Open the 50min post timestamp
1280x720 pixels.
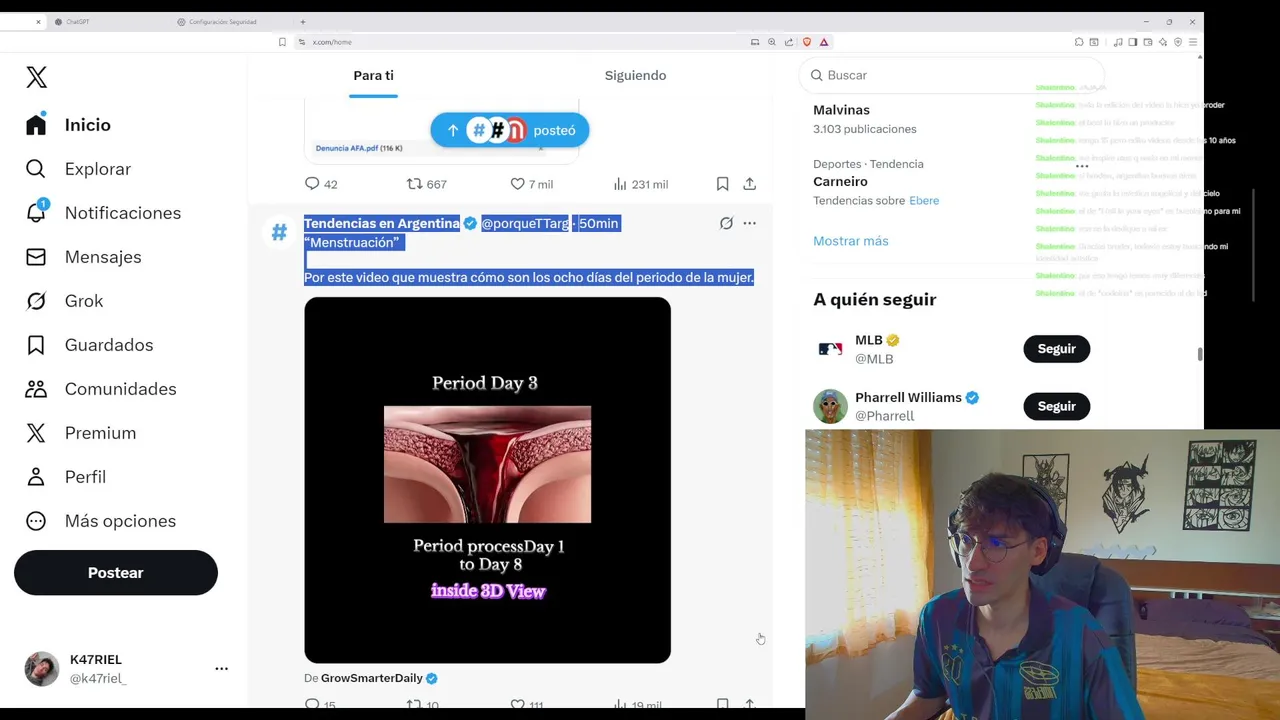click(x=598, y=223)
